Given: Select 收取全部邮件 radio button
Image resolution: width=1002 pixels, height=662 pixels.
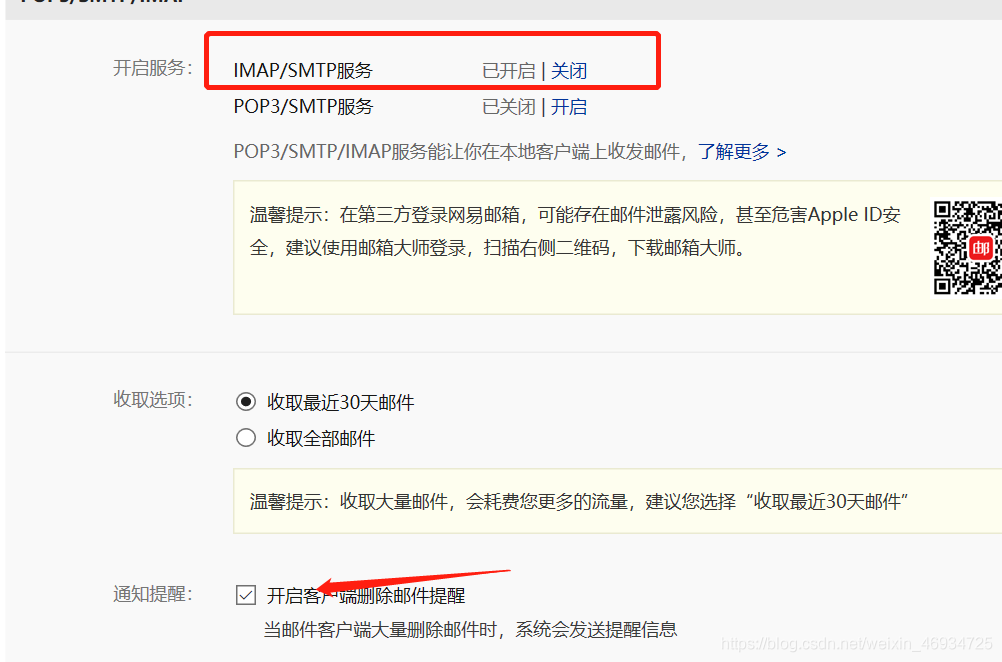Looking at the screenshot, I should coord(246,438).
